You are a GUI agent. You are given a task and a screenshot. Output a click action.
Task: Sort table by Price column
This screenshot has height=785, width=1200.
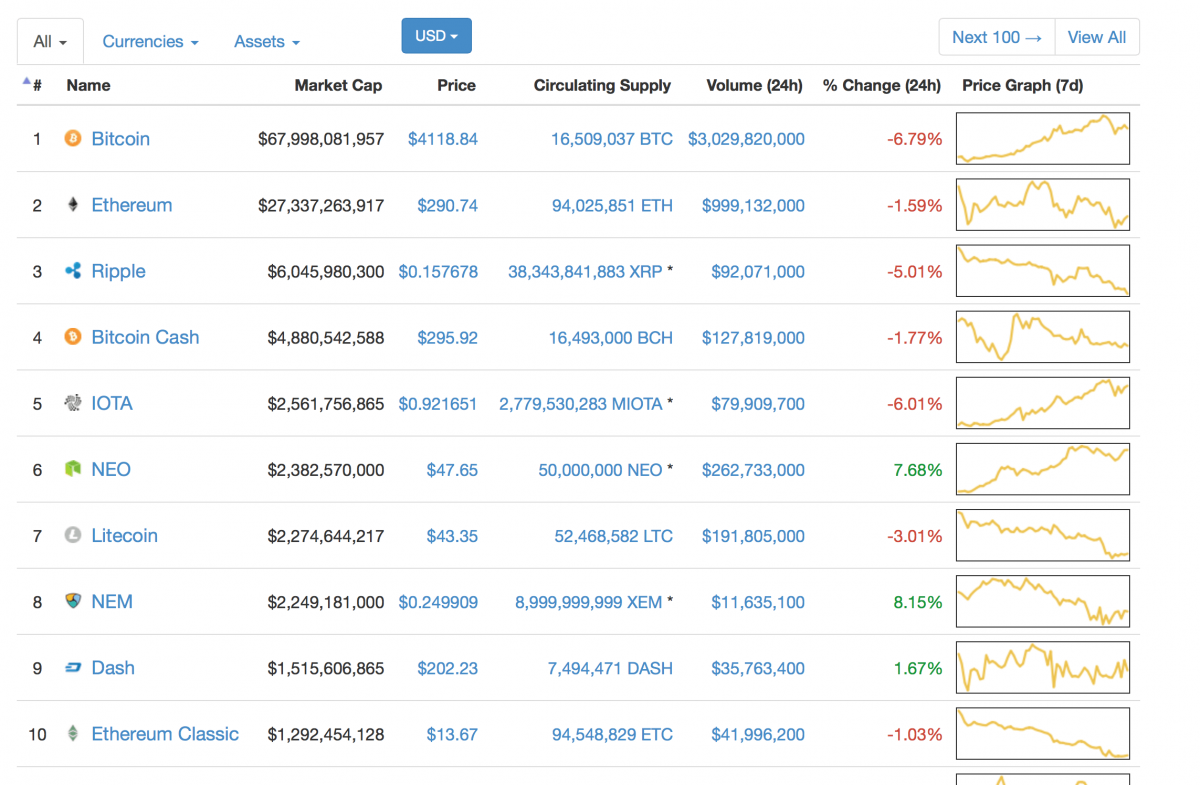(x=456, y=85)
